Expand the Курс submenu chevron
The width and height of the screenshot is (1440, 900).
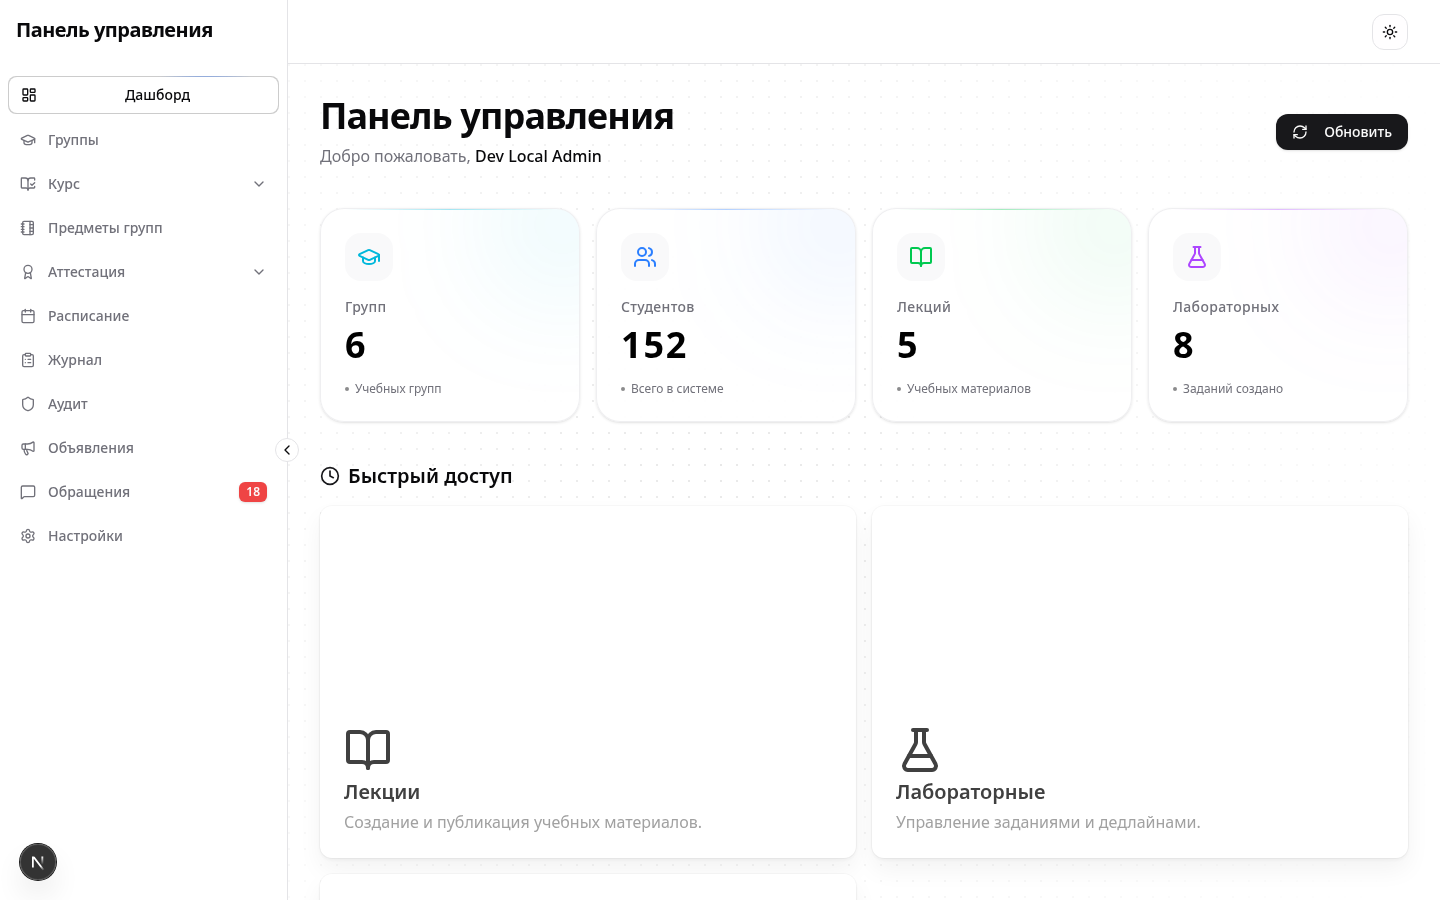(x=259, y=184)
